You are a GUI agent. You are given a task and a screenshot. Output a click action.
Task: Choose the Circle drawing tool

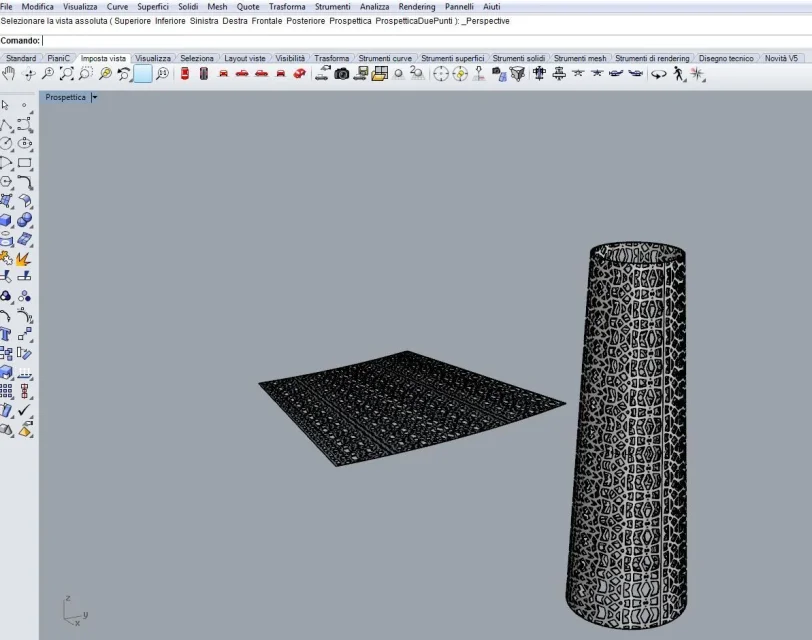tap(6, 144)
